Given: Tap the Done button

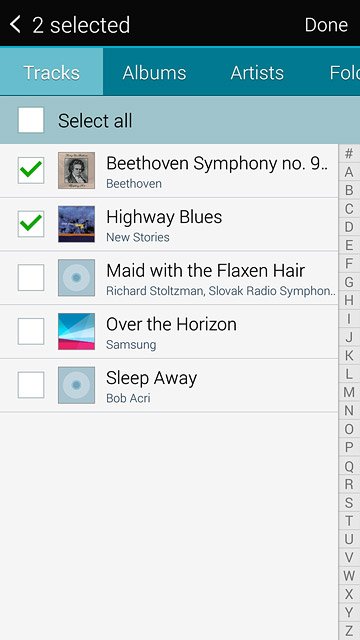Looking at the screenshot, I should click(x=326, y=25).
